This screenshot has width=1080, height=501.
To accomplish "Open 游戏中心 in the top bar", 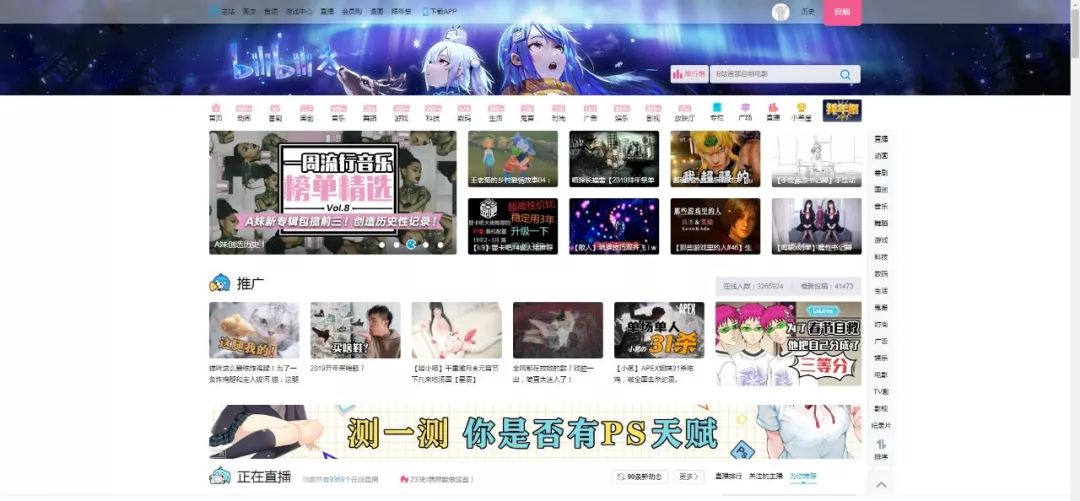I will (299, 12).
